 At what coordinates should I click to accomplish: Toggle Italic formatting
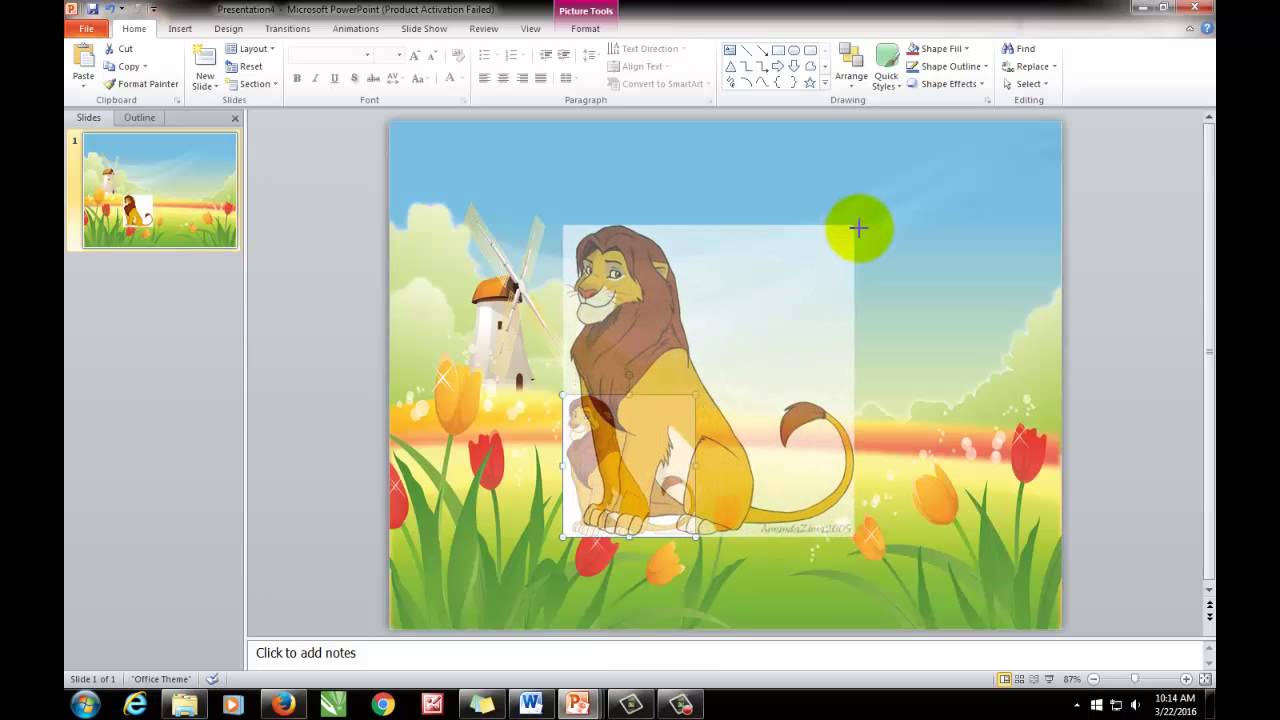(x=315, y=78)
